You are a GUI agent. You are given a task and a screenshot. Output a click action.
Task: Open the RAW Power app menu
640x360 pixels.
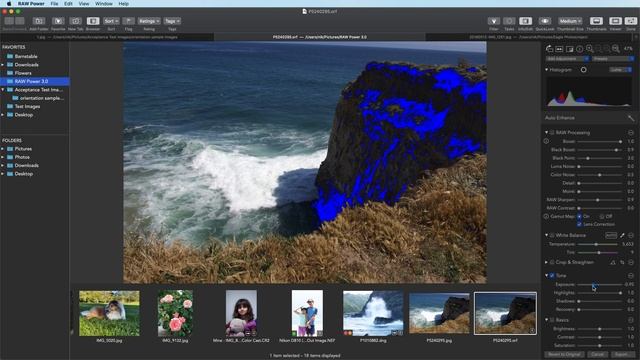click(x=31, y=4)
